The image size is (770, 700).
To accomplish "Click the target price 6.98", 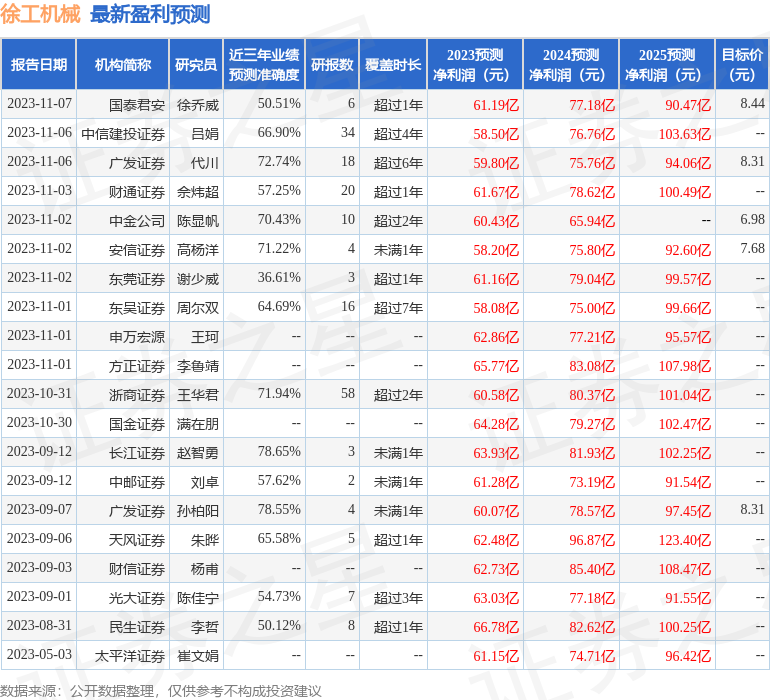I will click(752, 220).
